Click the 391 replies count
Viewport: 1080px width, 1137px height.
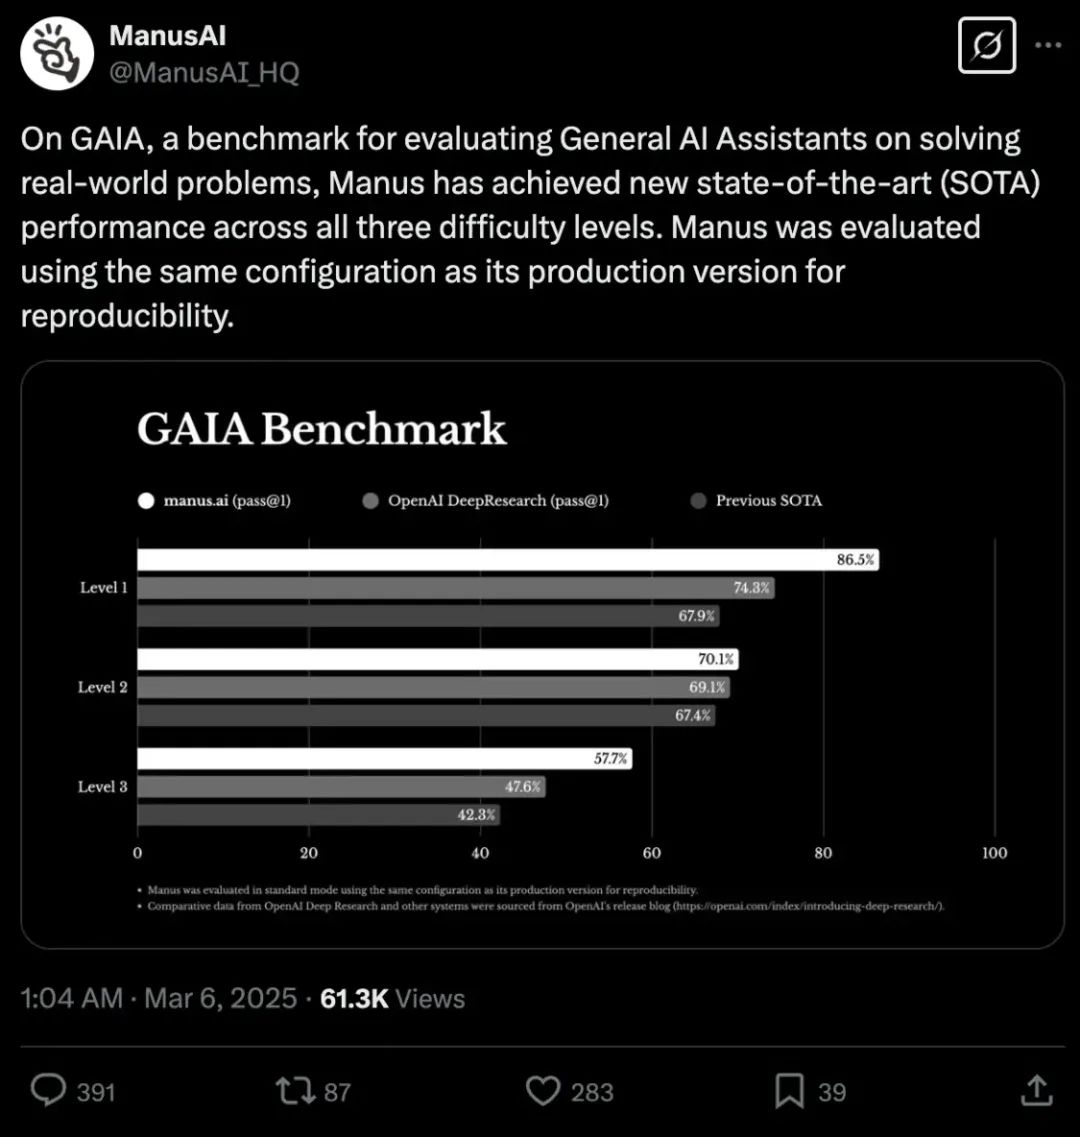[x=96, y=1092]
